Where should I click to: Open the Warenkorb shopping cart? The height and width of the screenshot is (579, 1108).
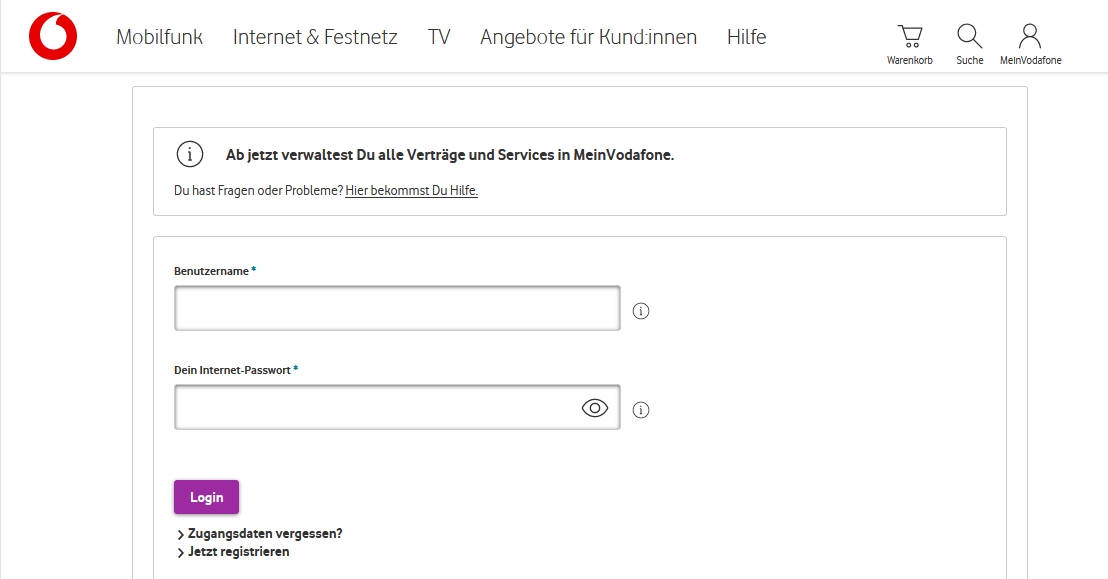(x=909, y=35)
